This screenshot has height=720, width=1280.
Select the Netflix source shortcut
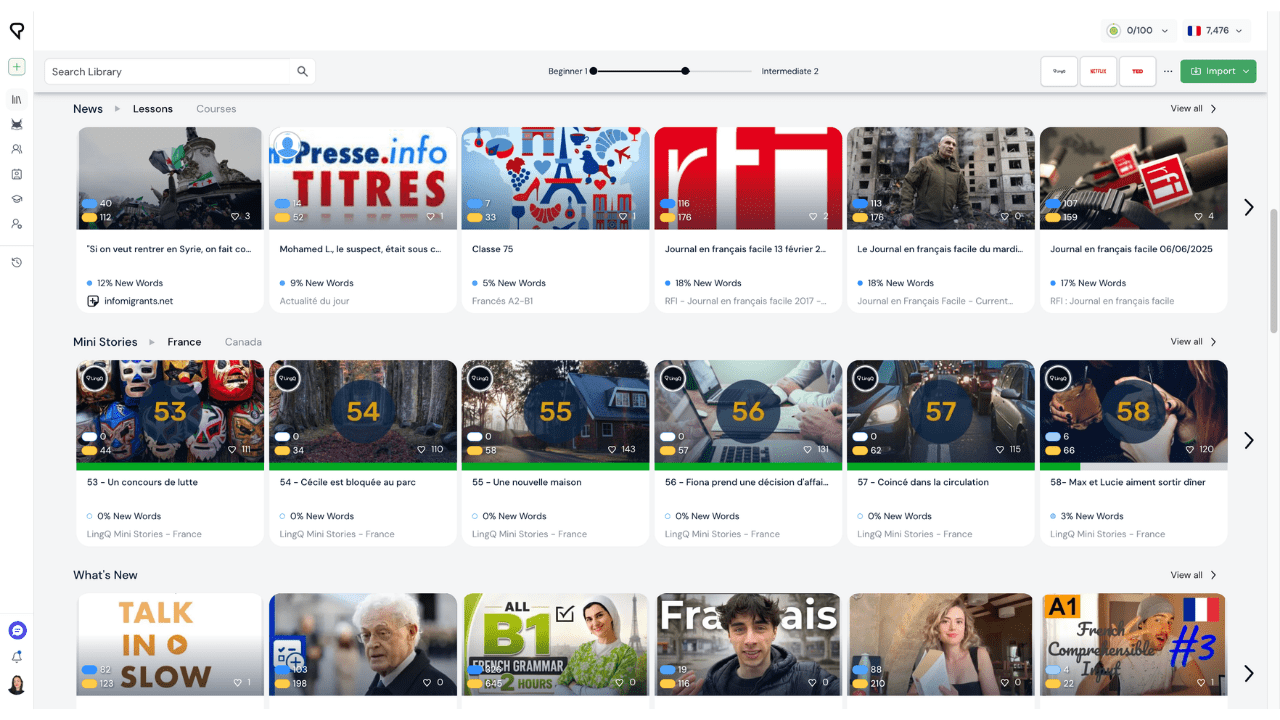[1098, 71]
